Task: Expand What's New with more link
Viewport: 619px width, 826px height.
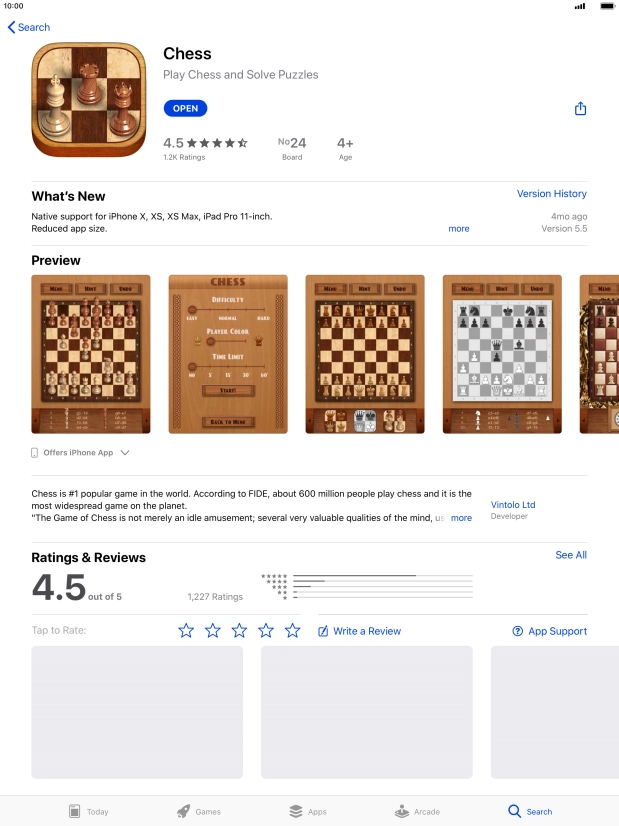Action: click(459, 229)
